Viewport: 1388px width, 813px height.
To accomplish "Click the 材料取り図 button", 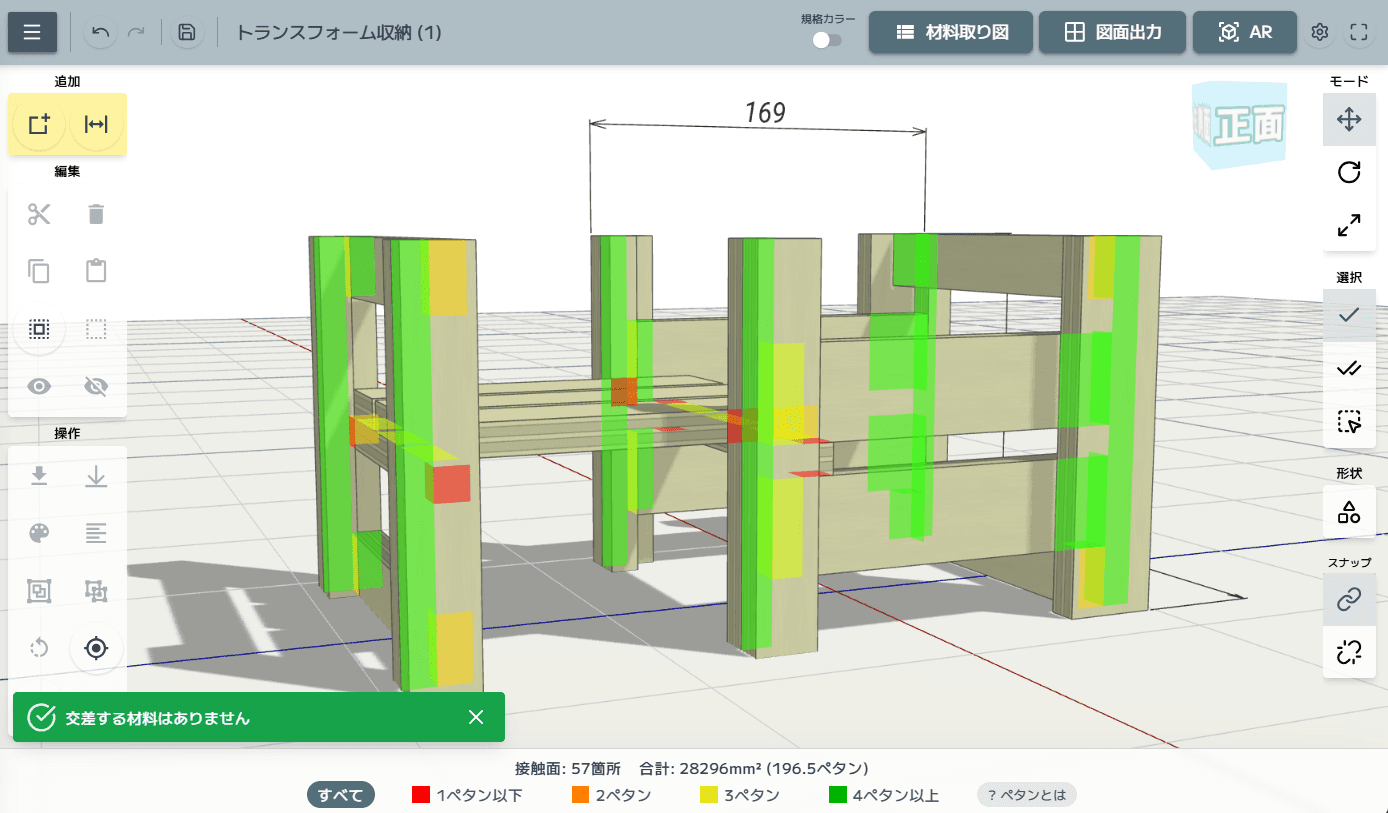I will pyautogui.click(x=950, y=32).
